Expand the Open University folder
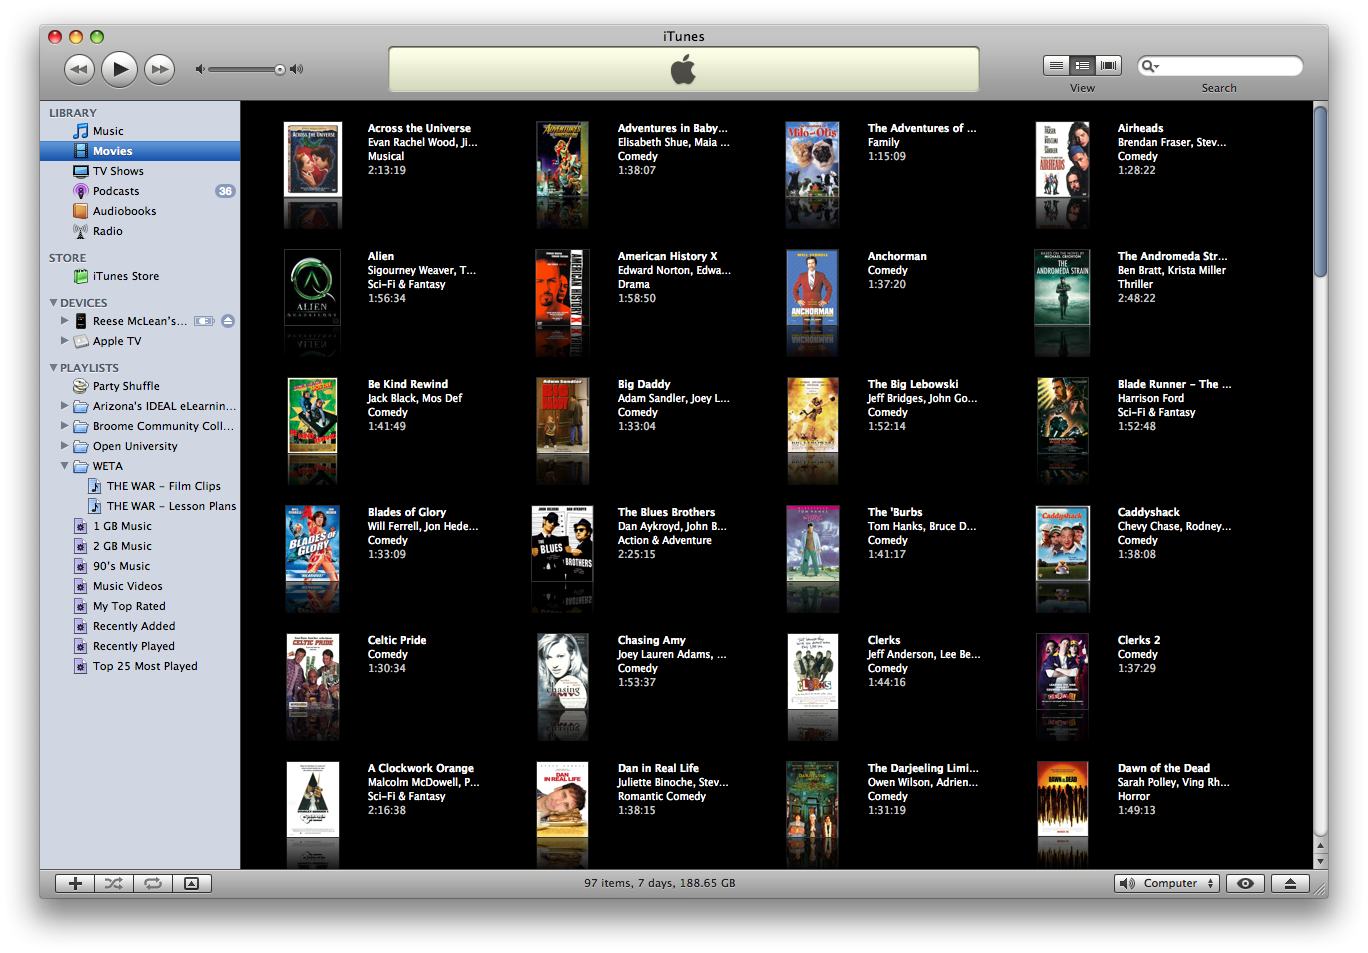The width and height of the screenshot is (1368, 953). coord(65,446)
